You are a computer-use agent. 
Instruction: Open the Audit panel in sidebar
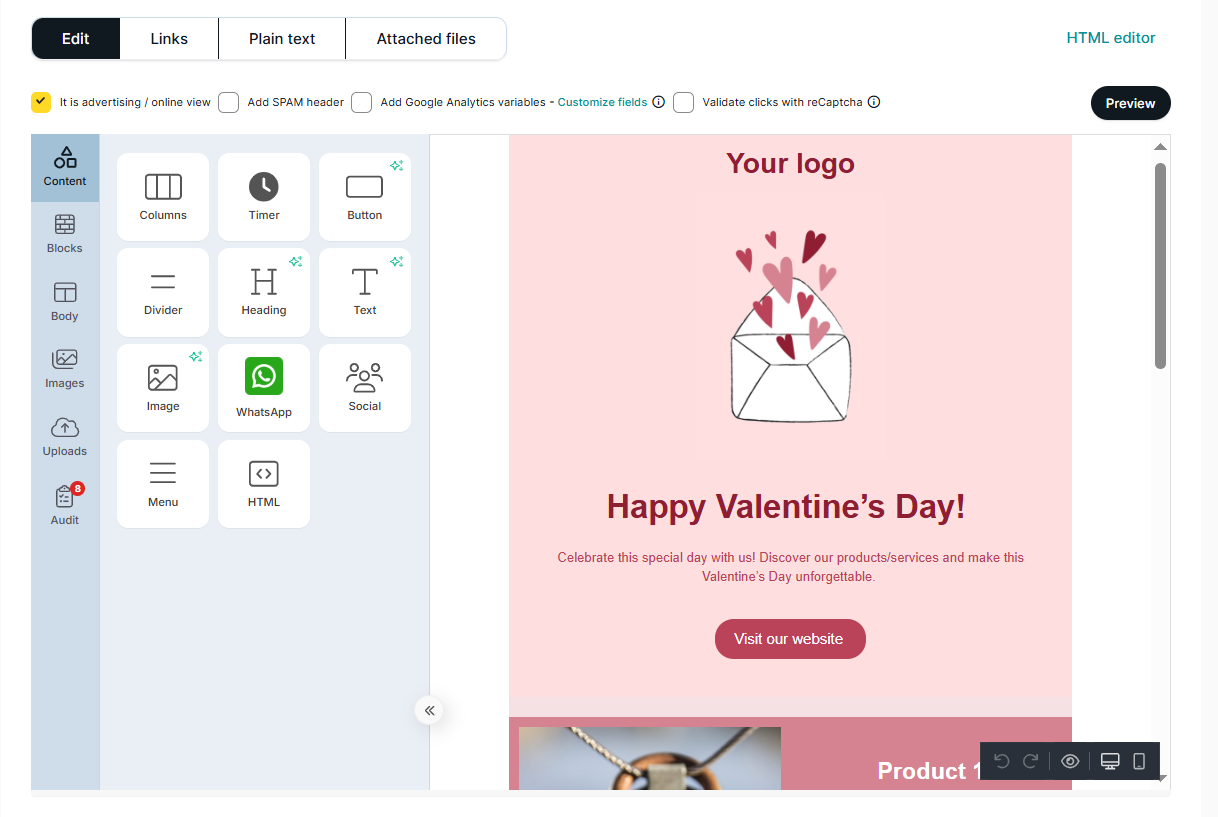[65, 505]
